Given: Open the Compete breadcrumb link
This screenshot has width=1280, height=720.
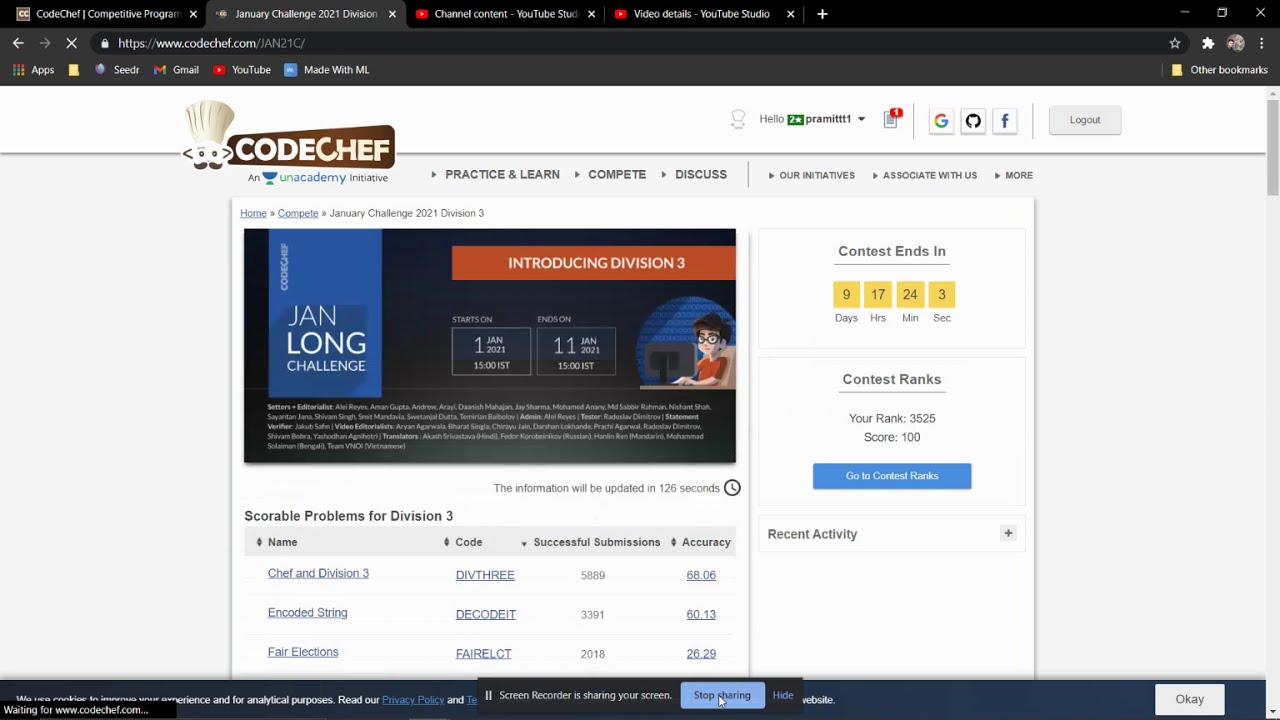Looking at the screenshot, I should (298, 213).
